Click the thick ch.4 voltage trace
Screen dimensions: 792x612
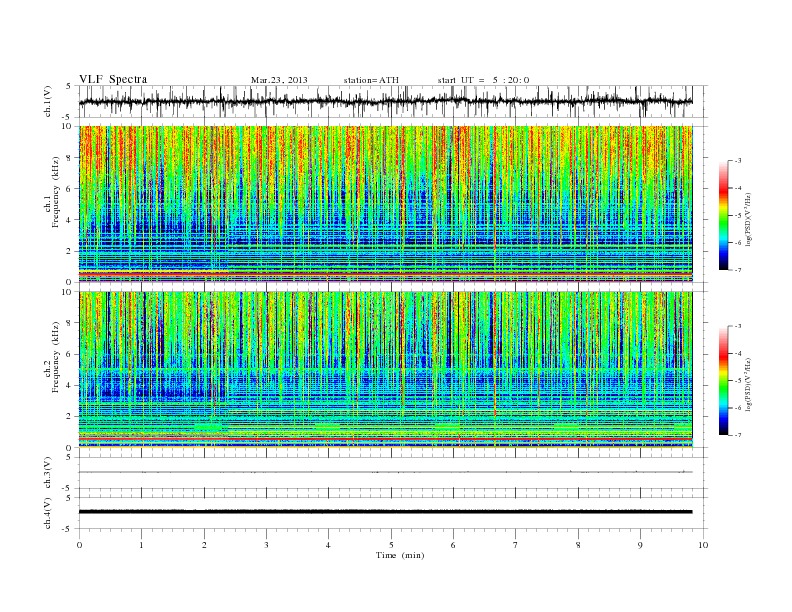385,512
